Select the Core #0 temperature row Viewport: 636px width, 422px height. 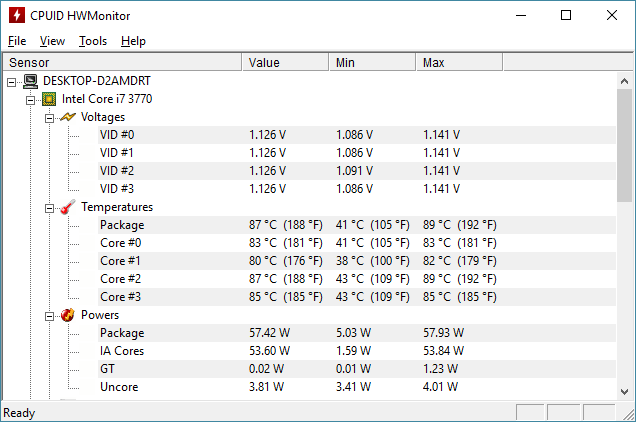[357, 243]
